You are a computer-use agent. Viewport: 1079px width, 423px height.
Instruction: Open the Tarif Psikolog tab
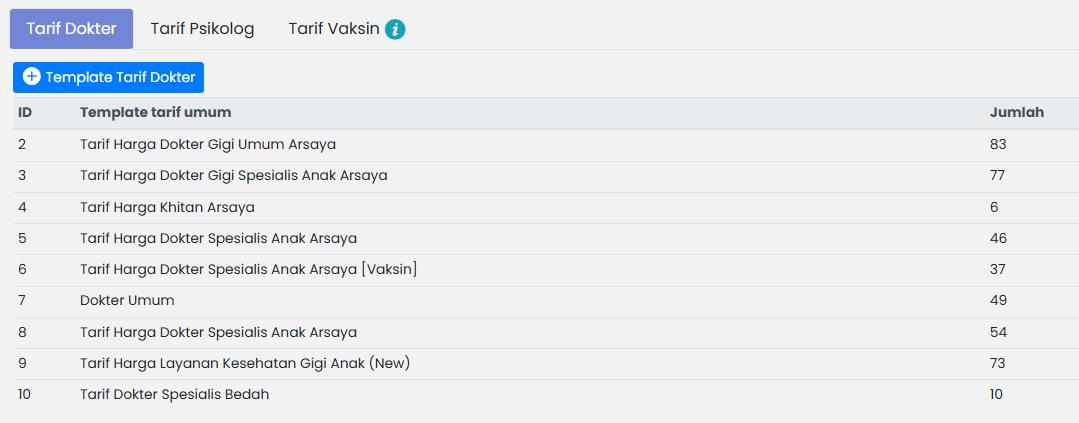pos(202,29)
